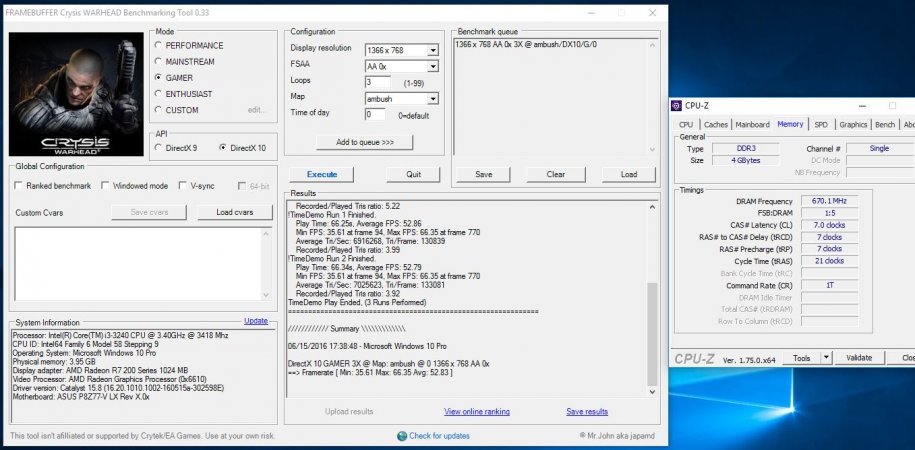Click the Loops input field
Screen dimensions: 915x450
pos(378,82)
